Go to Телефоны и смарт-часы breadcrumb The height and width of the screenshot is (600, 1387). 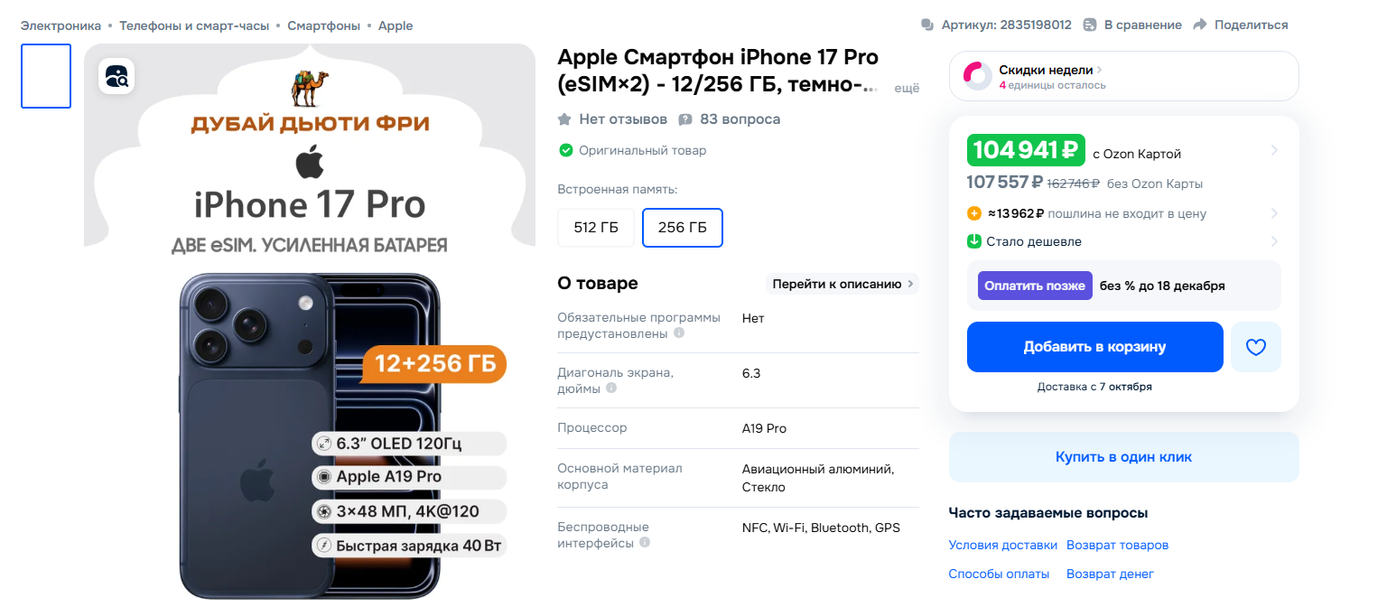pyautogui.click(x=194, y=26)
